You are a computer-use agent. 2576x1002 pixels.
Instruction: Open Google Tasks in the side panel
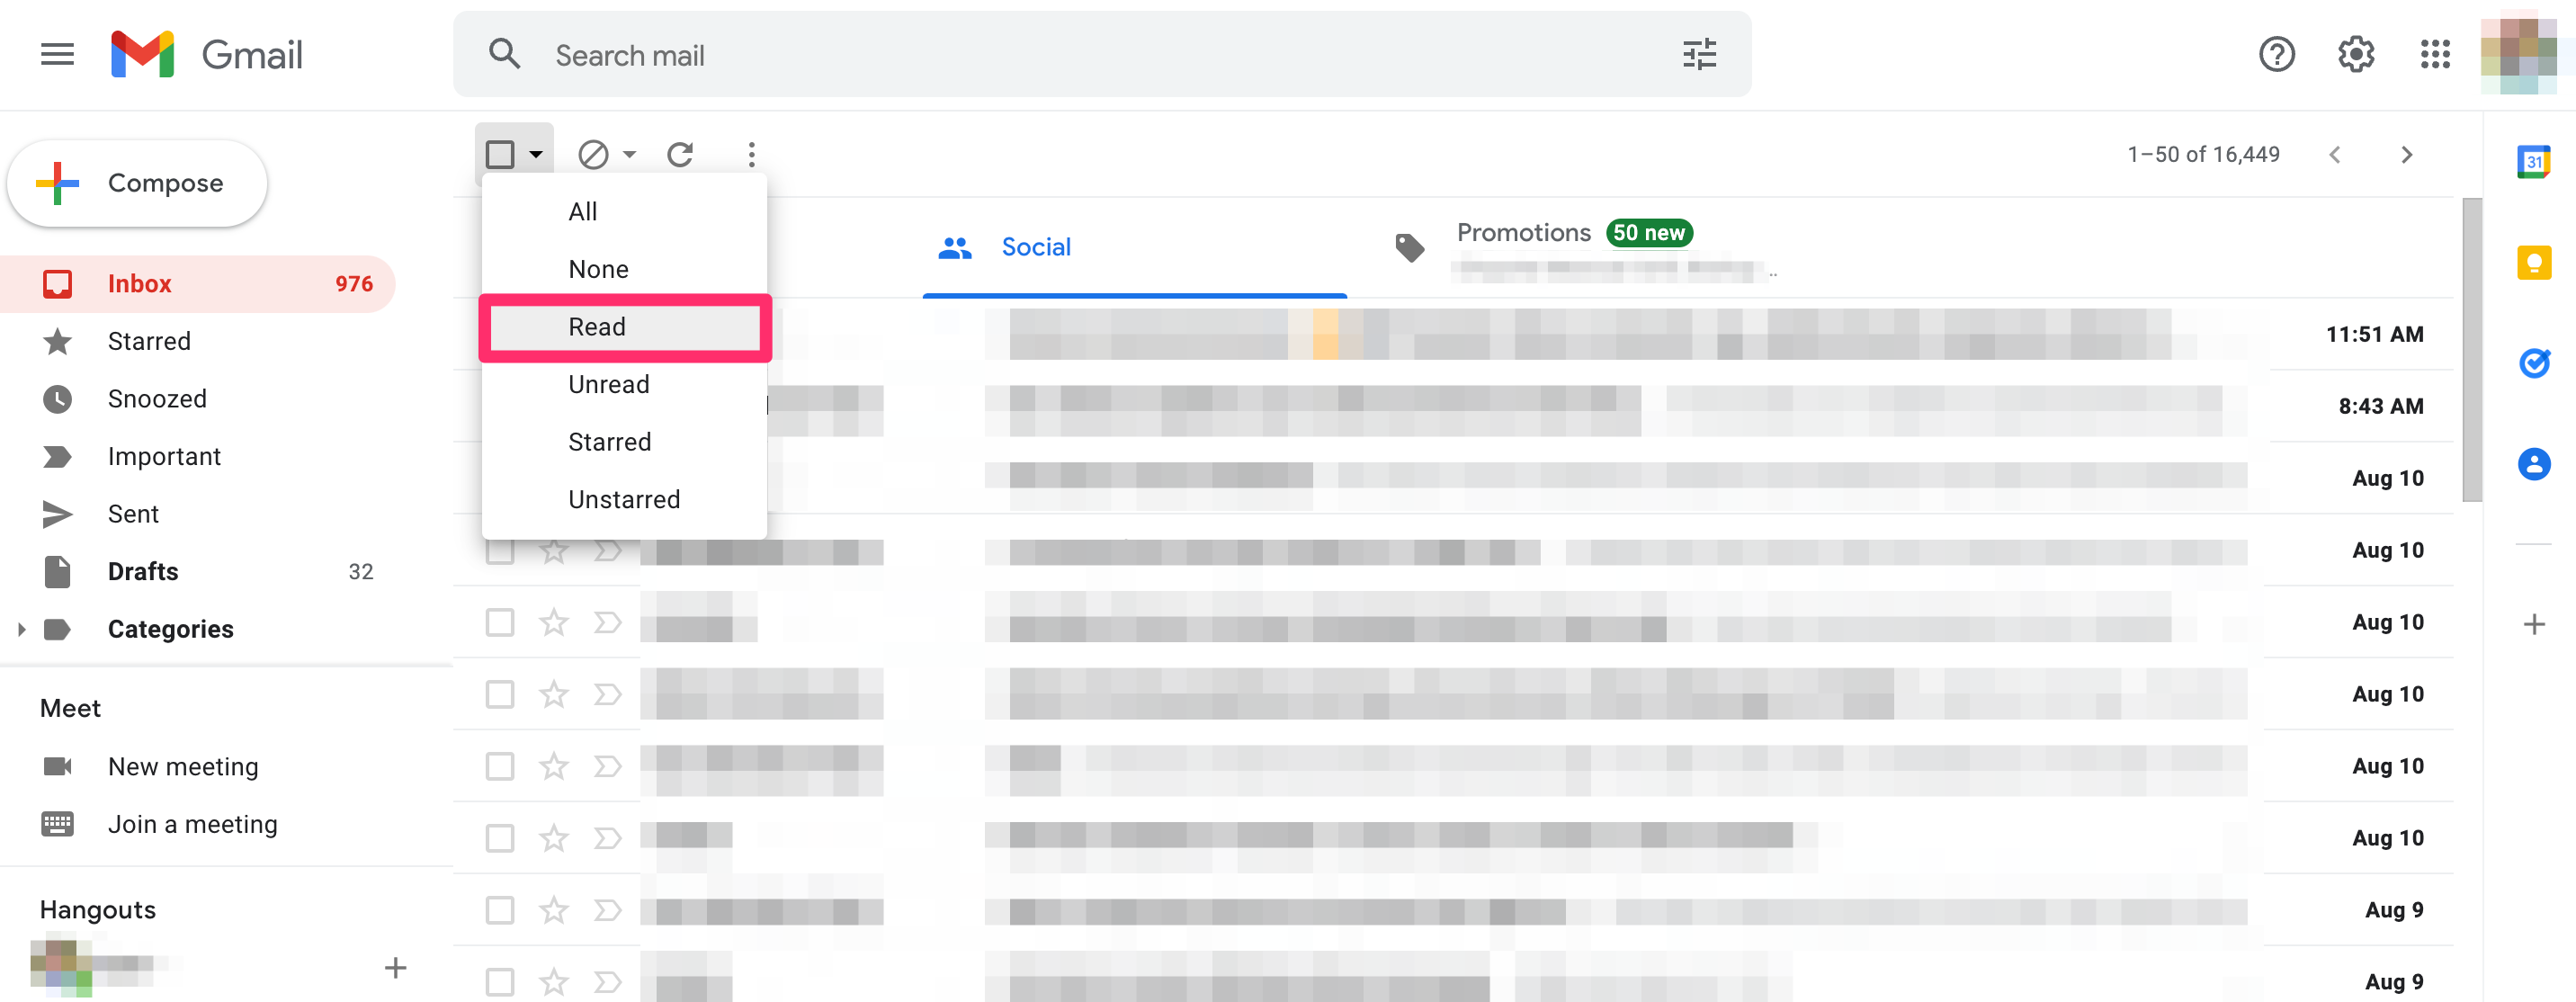pyautogui.click(x=2534, y=363)
